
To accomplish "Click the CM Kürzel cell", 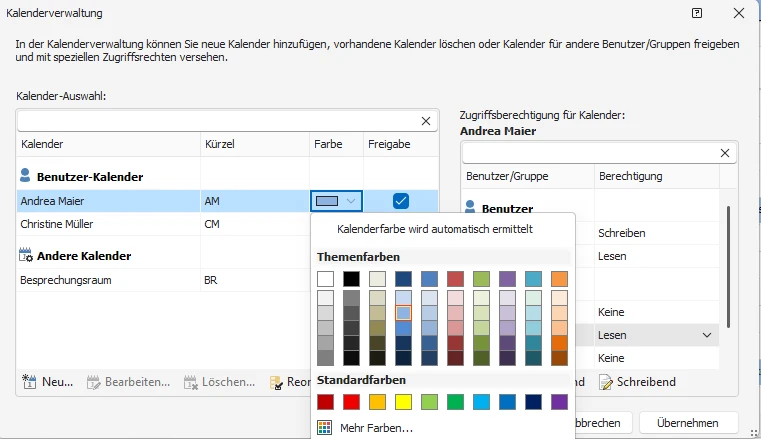I will 255,224.
